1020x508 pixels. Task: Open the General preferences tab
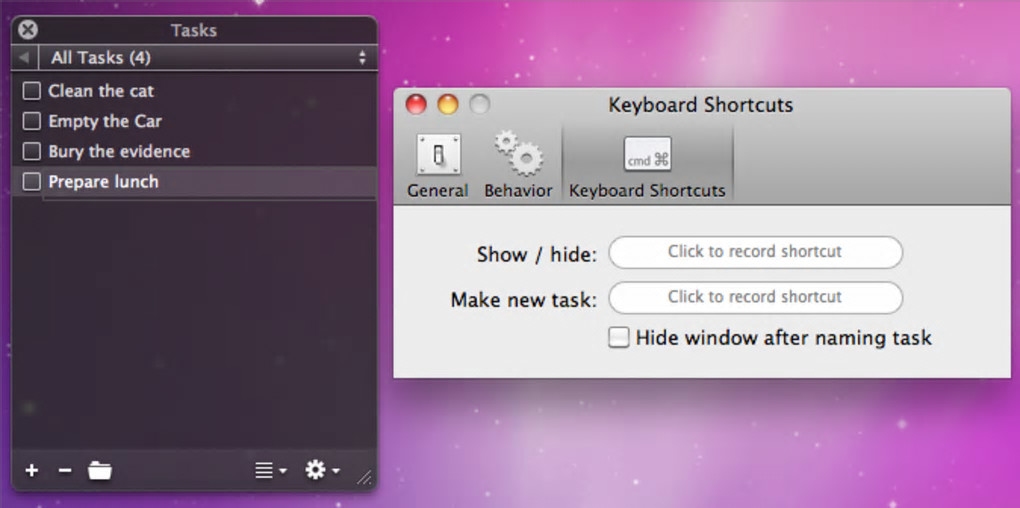438,165
